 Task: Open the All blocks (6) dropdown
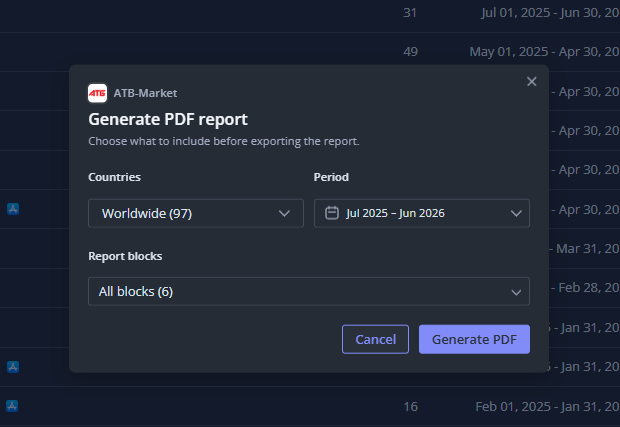click(x=309, y=291)
